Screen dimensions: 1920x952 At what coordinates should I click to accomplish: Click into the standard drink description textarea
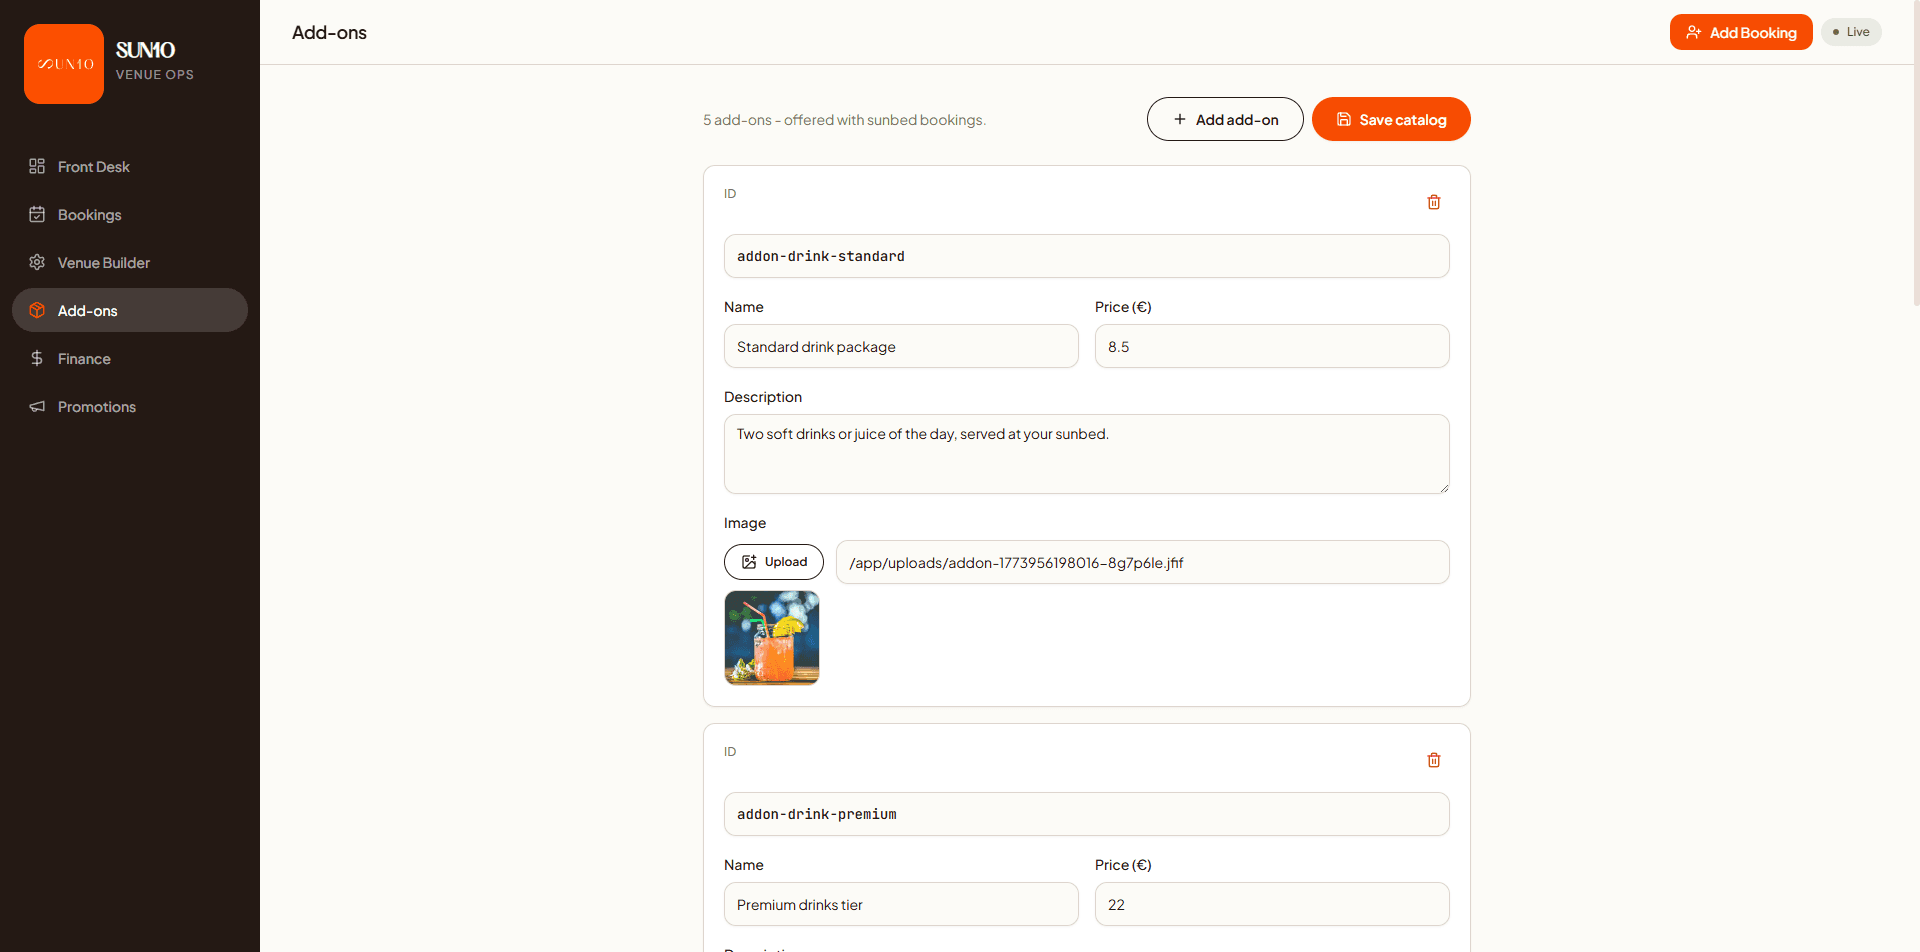[x=1086, y=454]
